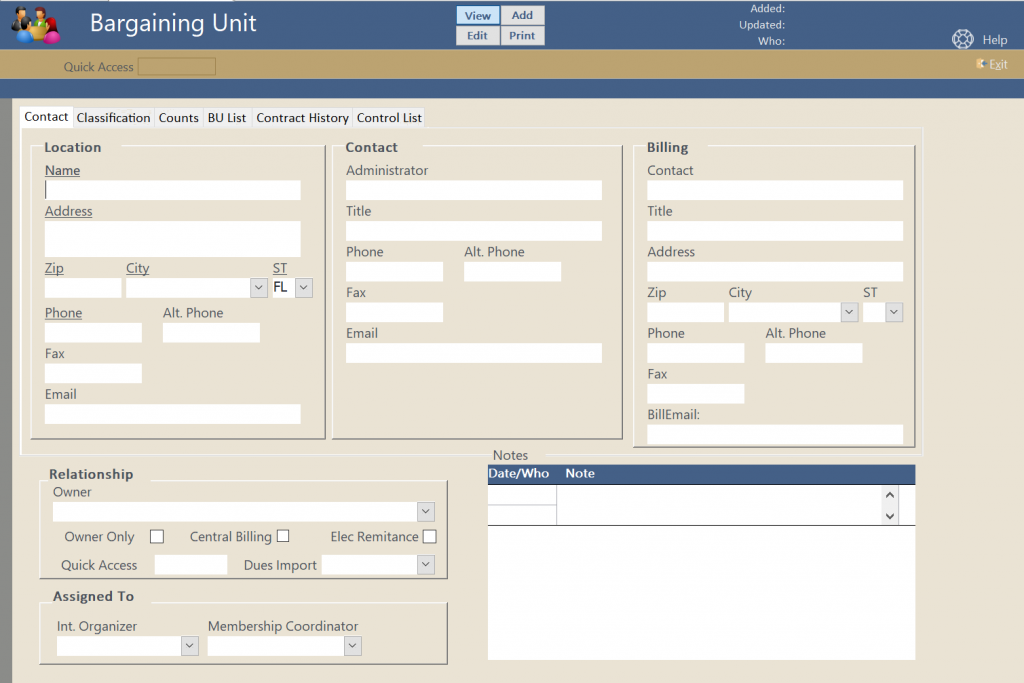The width and height of the screenshot is (1024, 683).
Task: Open the Membership Coordinator dropdown
Action: click(x=352, y=646)
